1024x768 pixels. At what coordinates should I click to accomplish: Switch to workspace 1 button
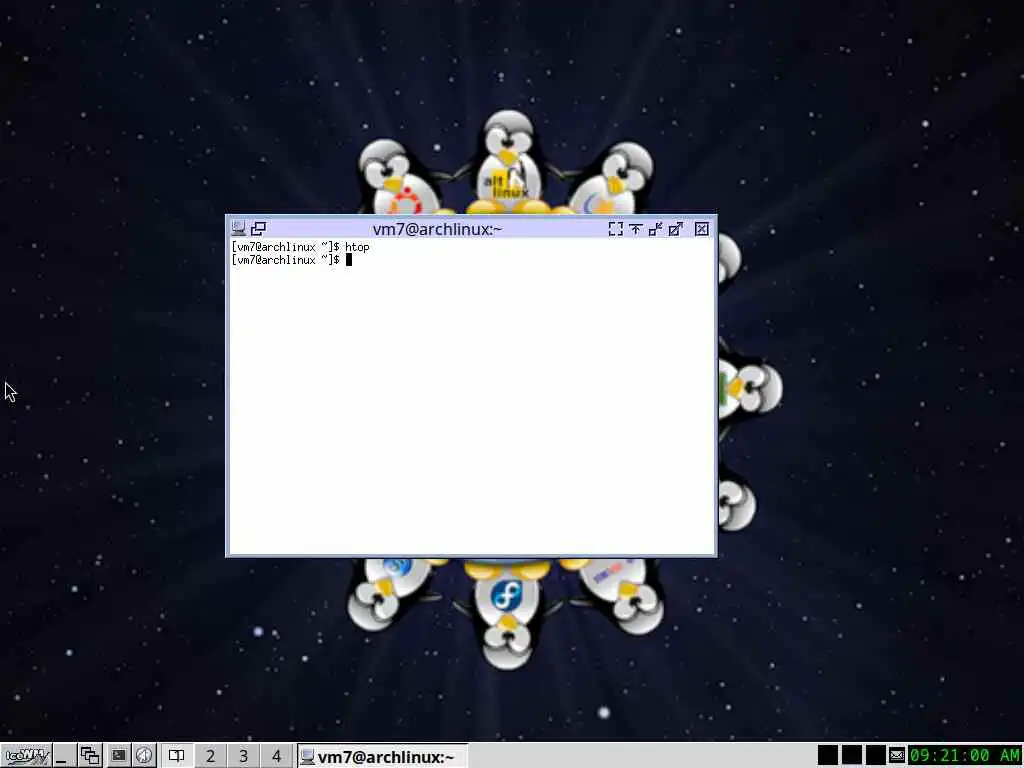click(x=176, y=756)
